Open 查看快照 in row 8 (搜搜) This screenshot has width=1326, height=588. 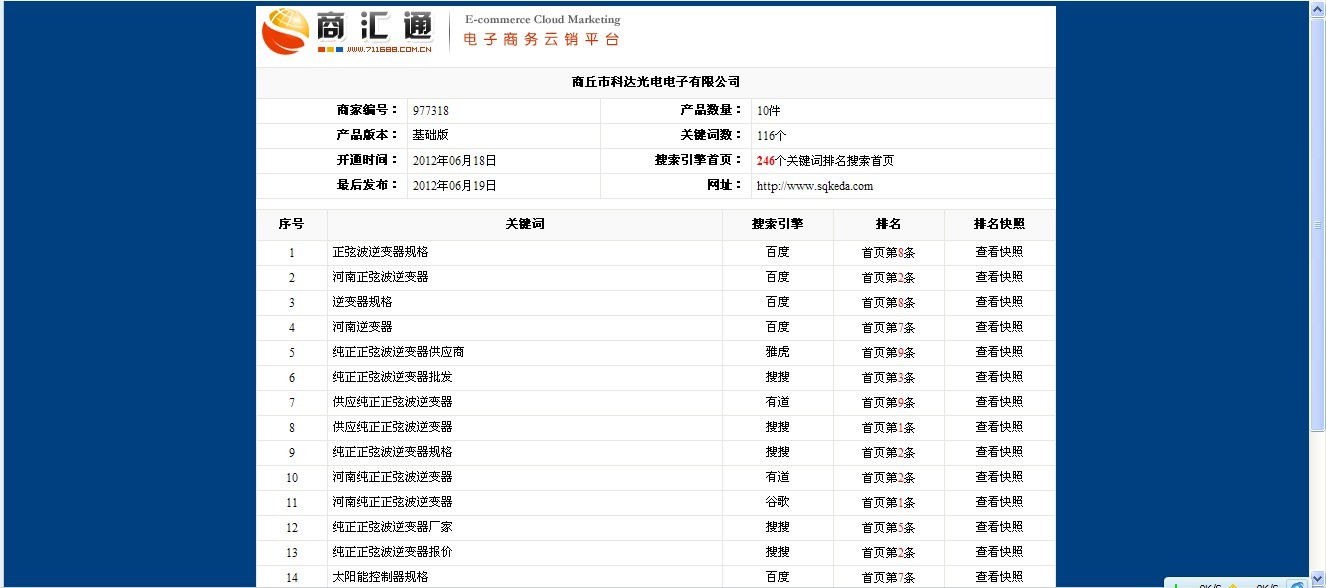coord(999,427)
